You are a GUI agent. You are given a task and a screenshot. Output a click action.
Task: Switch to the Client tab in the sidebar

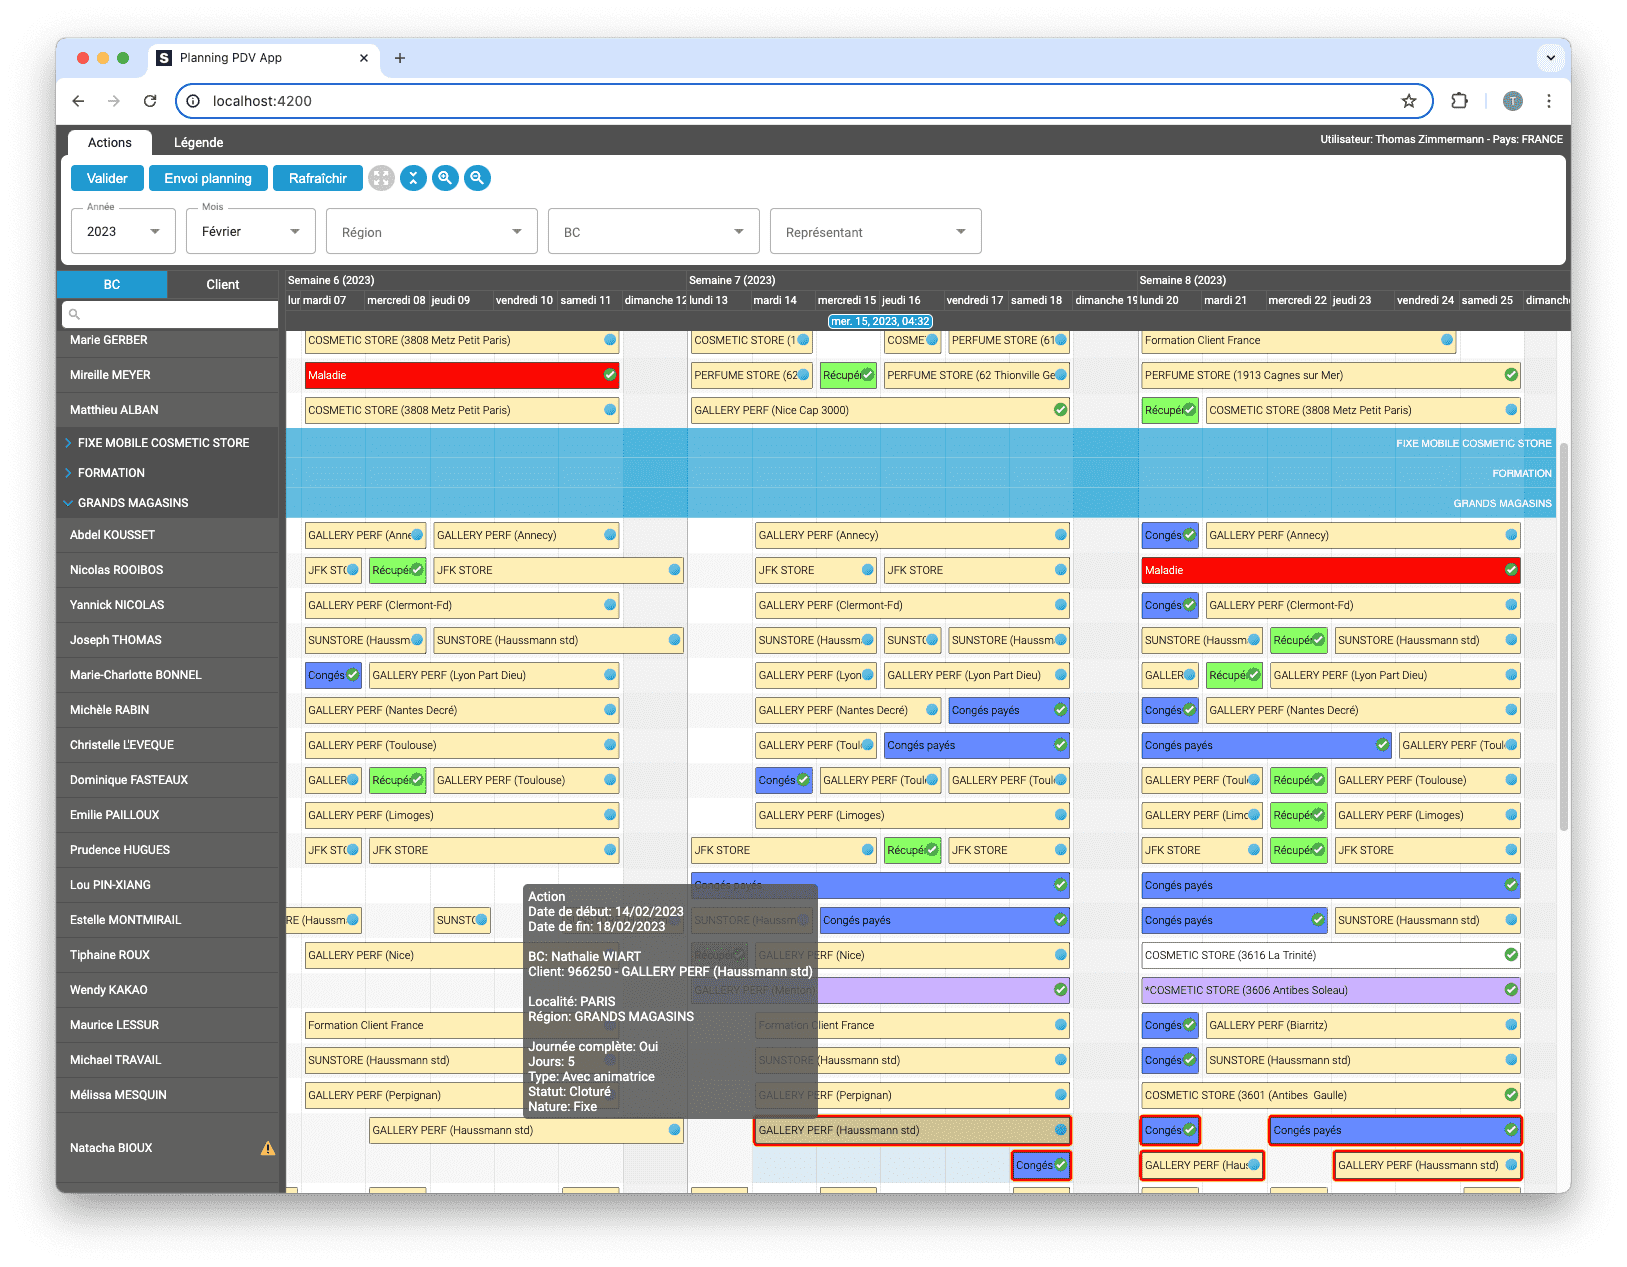coord(223,284)
